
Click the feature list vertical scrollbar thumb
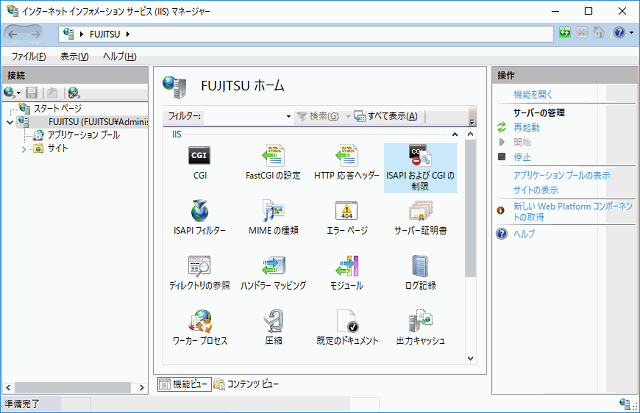click(470, 208)
